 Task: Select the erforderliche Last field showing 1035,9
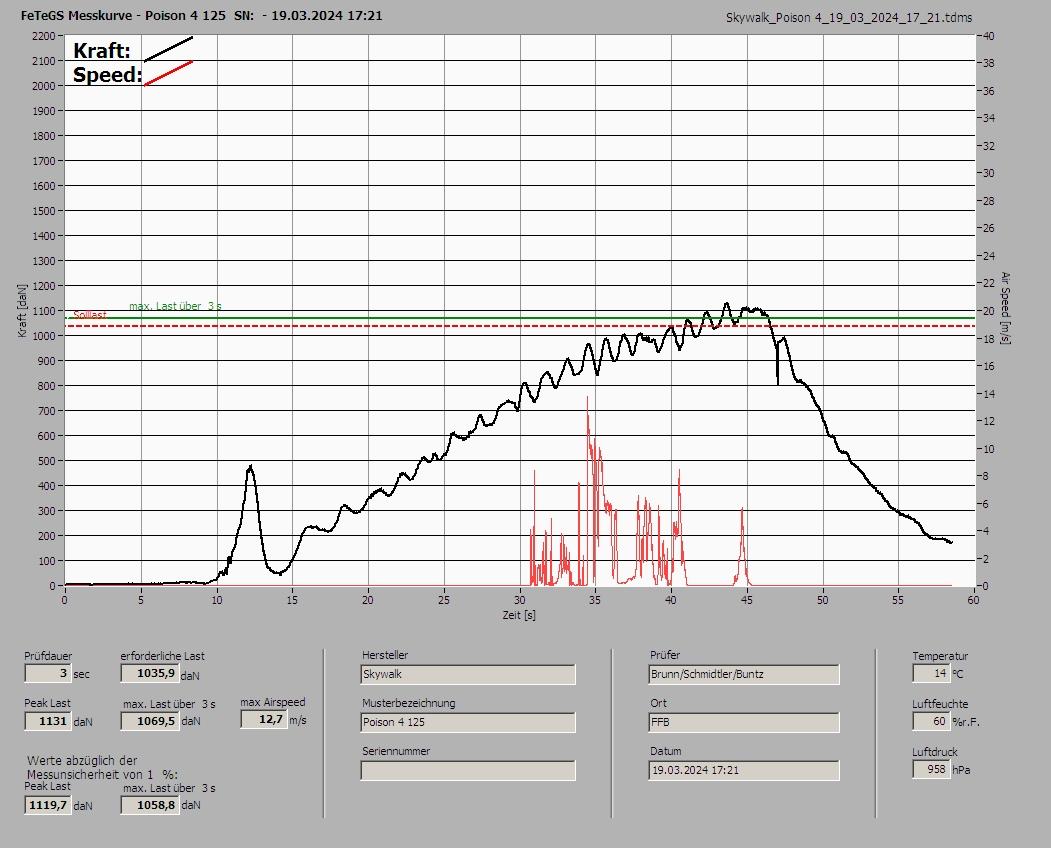pos(149,673)
